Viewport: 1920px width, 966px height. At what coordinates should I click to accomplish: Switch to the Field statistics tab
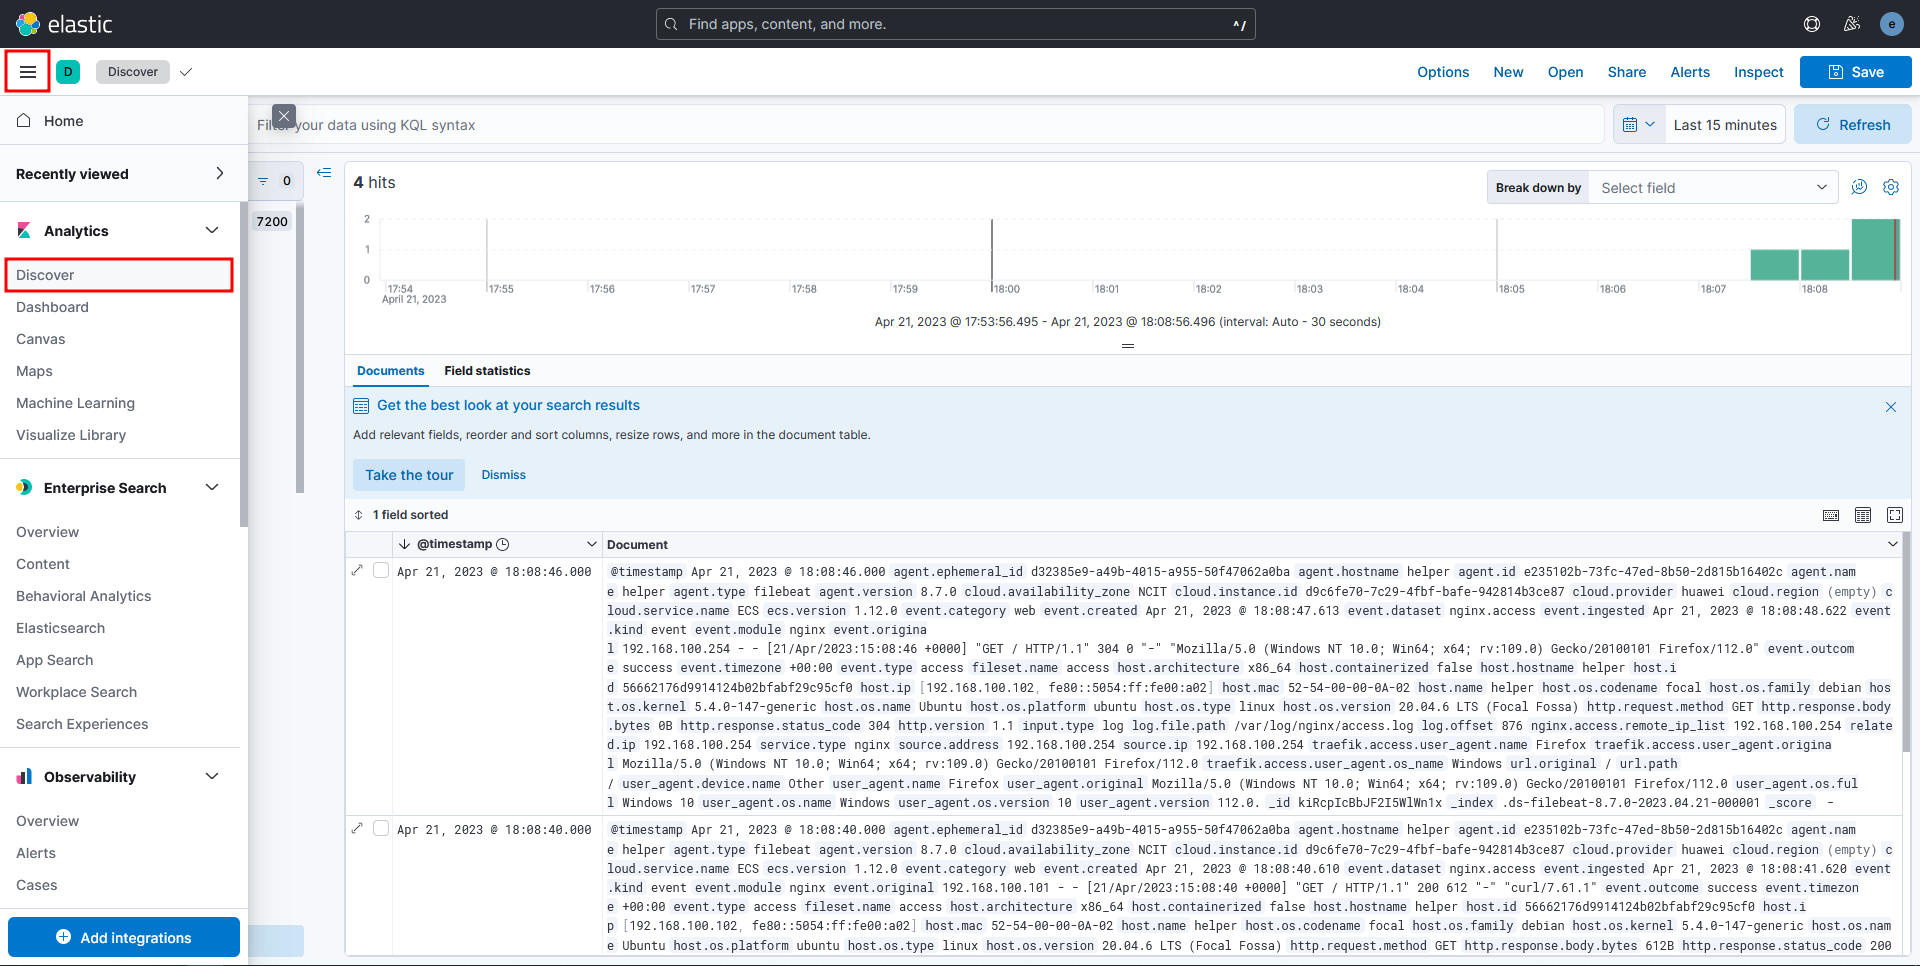point(487,371)
